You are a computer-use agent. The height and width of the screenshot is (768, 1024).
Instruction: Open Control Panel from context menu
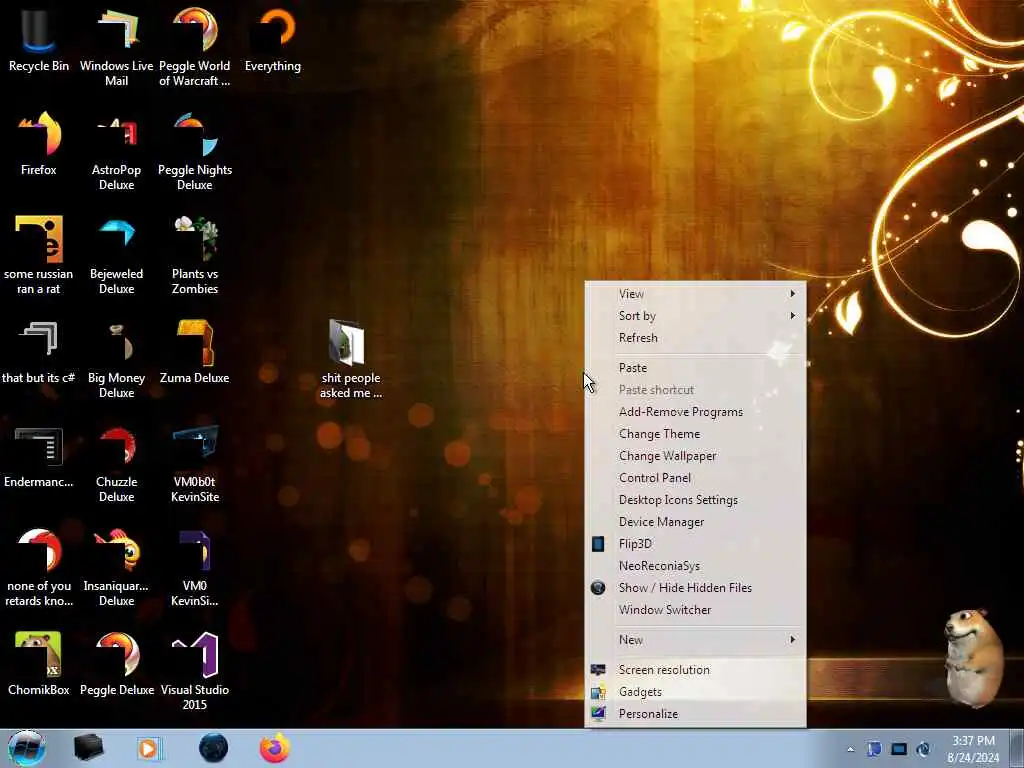696,478
